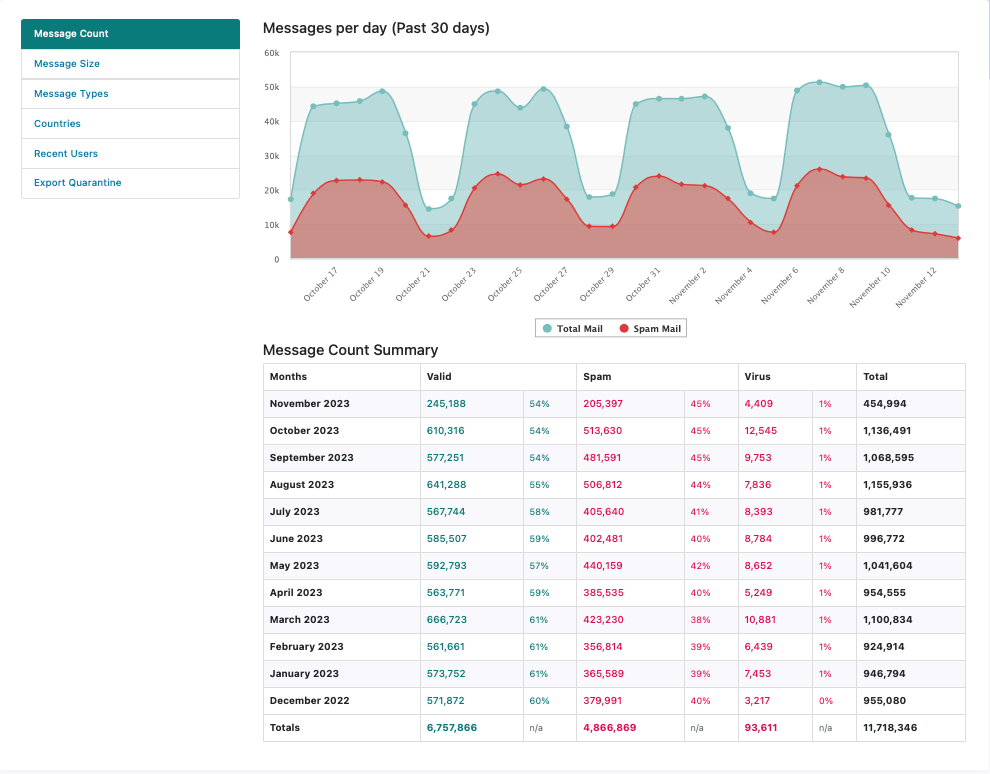
Task: Click valid count 610,316
Action: tap(446, 431)
